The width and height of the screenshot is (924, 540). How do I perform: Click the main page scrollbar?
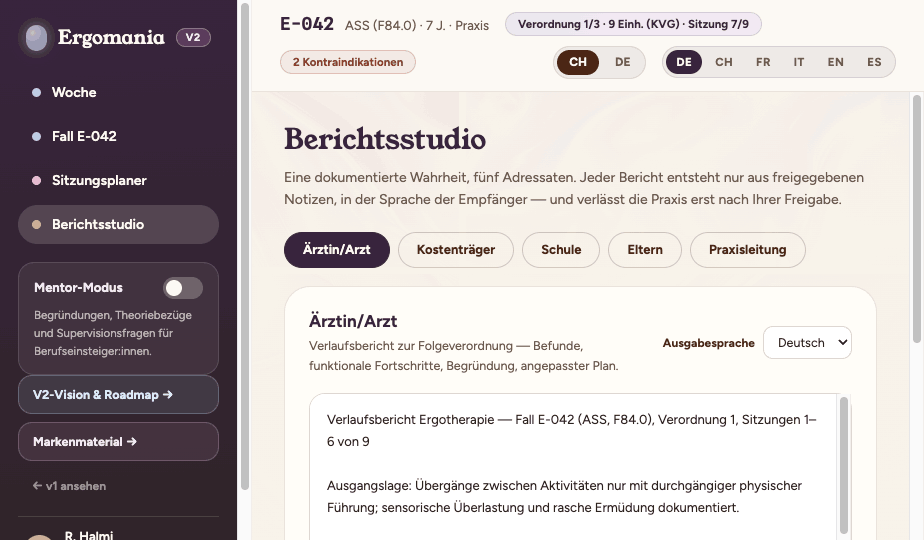click(916, 218)
